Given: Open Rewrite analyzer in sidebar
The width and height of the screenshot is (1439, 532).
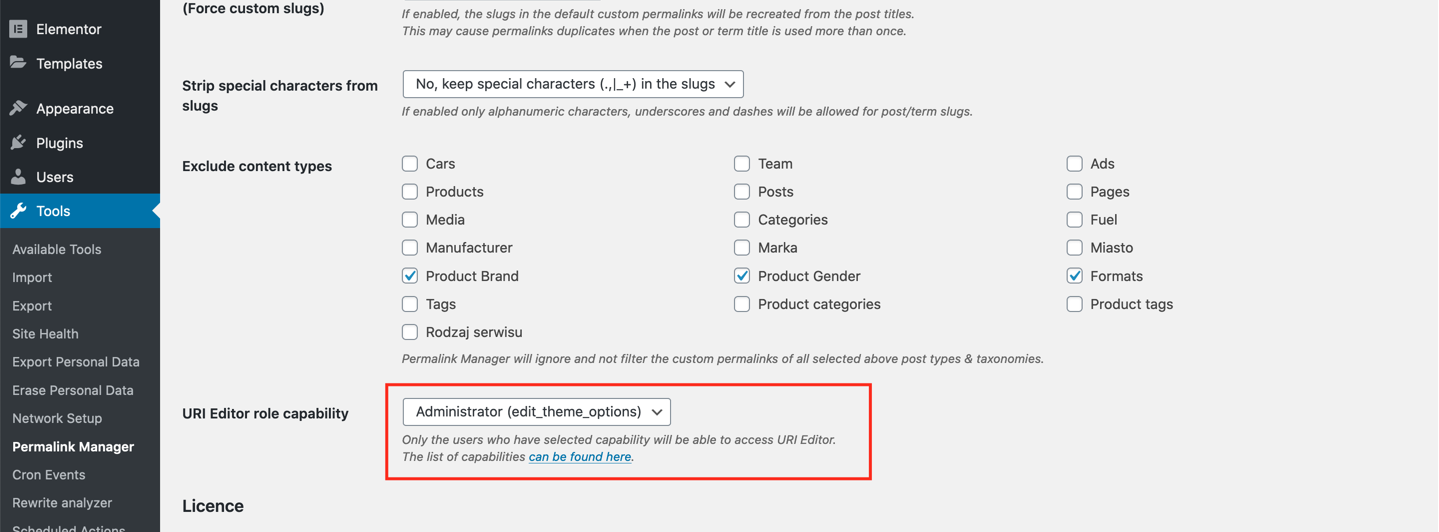Looking at the screenshot, I should coord(62,503).
